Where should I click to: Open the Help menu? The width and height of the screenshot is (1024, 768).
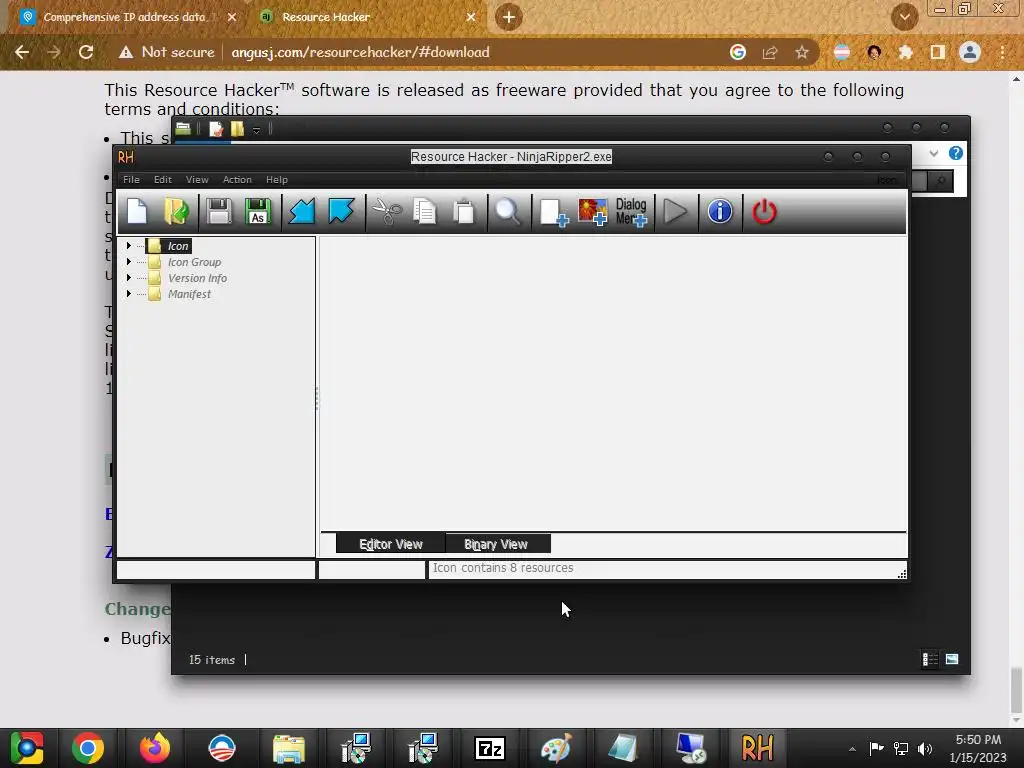point(277,180)
